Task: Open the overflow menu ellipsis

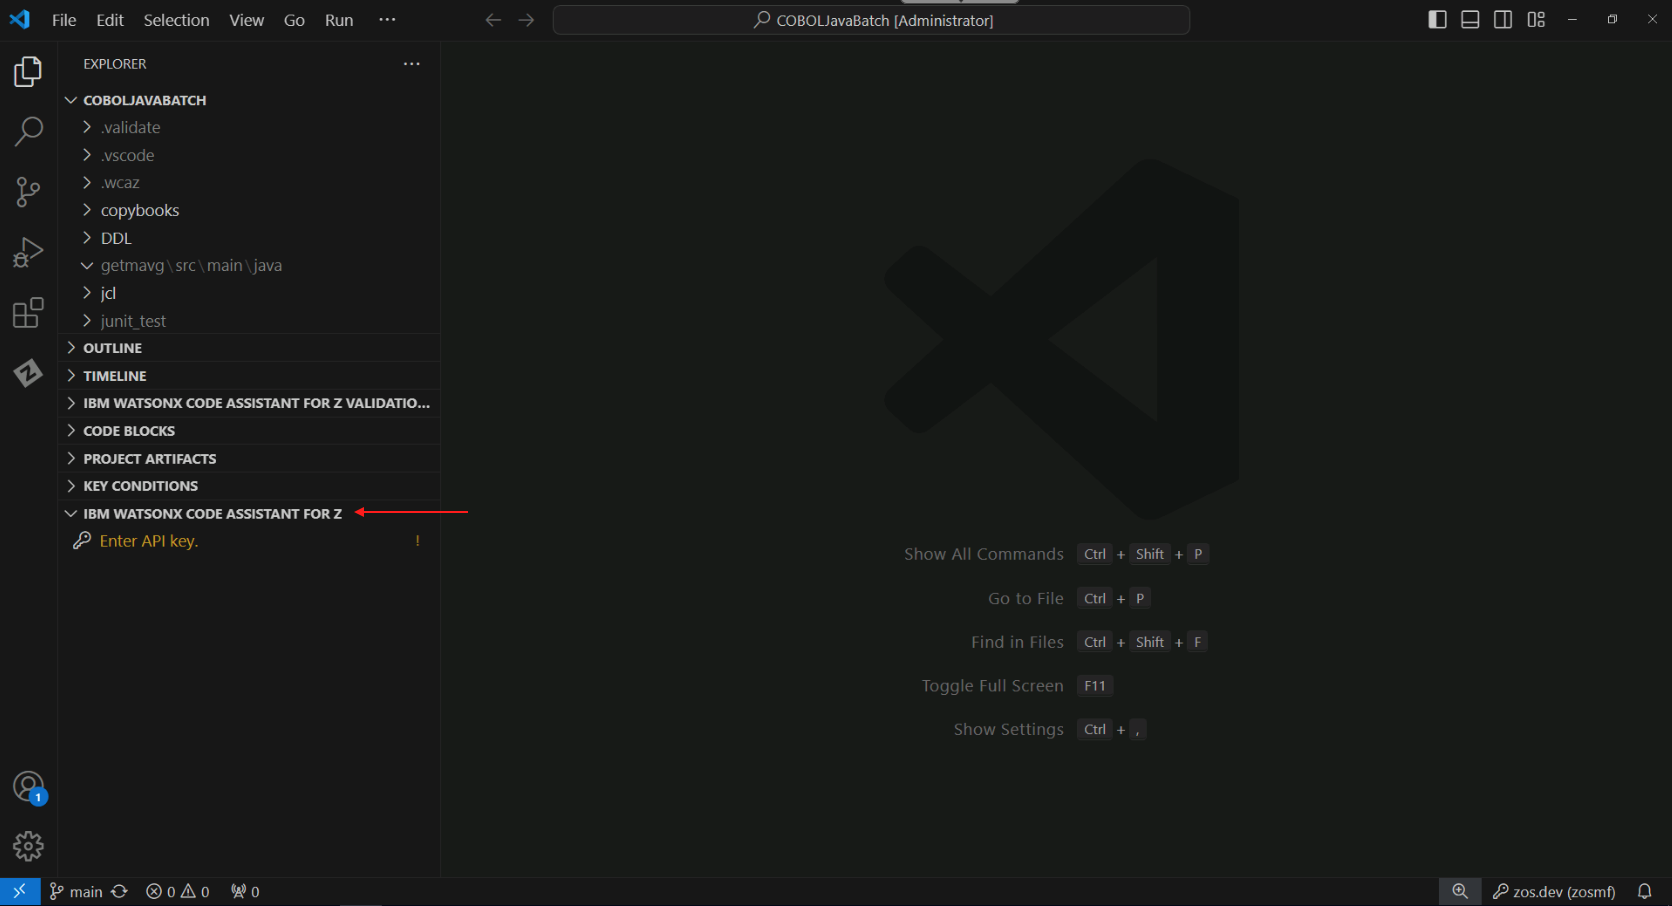Action: point(388,20)
